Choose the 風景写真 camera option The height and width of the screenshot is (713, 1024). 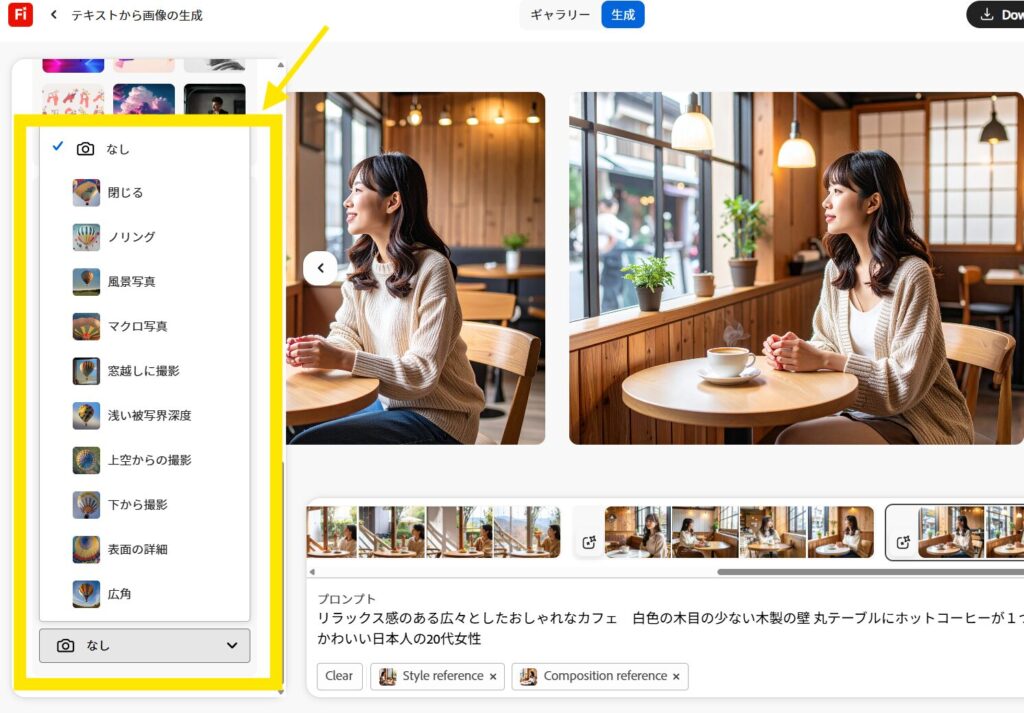(x=144, y=281)
